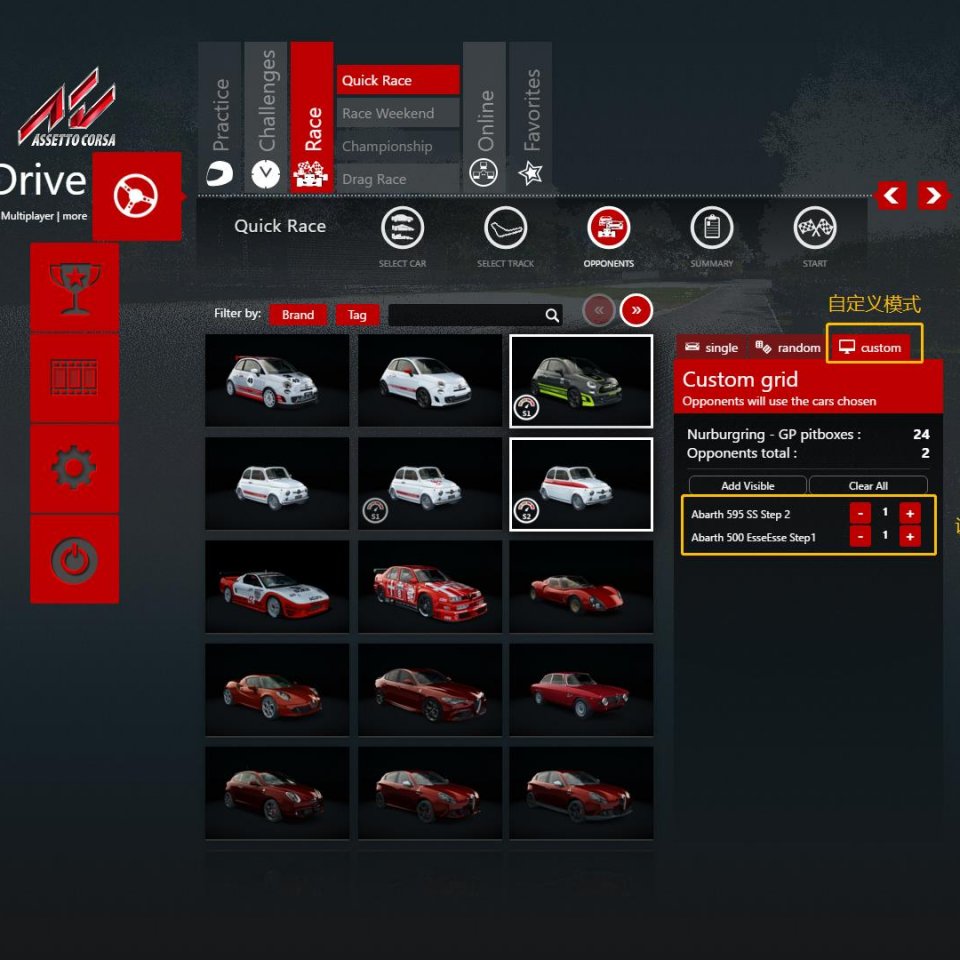Switch to single opponent mode tab
The image size is (960, 960).
click(711, 348)
